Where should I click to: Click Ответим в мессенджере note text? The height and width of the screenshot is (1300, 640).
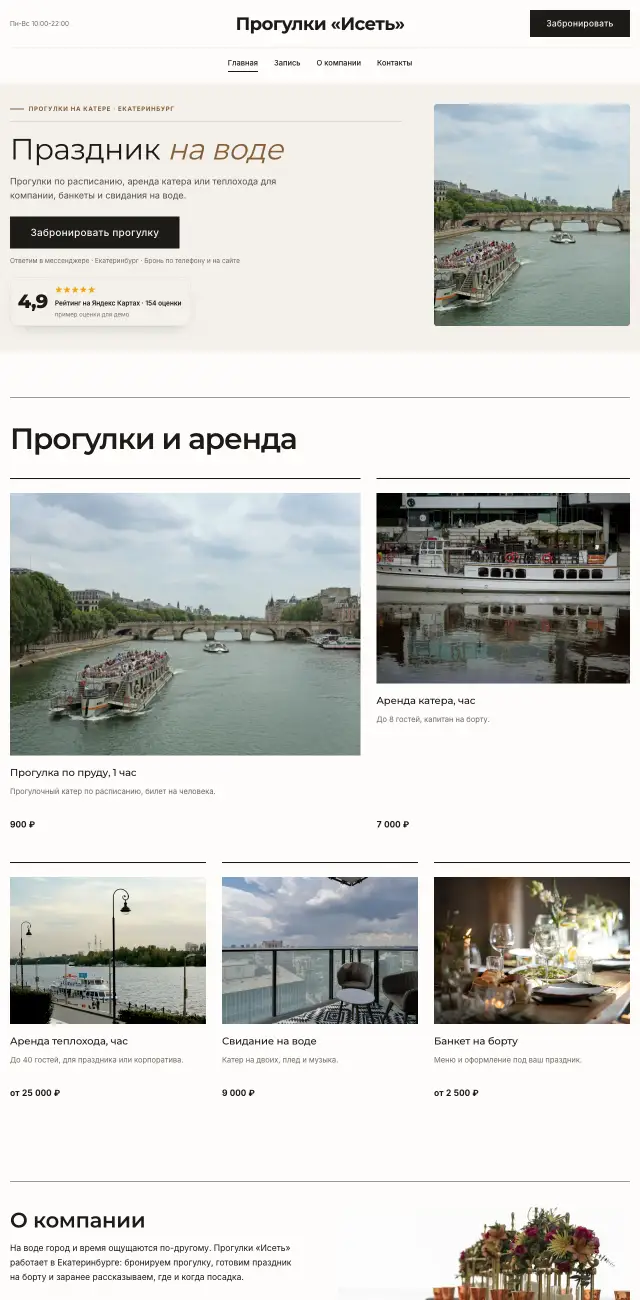tap(125, 260)
